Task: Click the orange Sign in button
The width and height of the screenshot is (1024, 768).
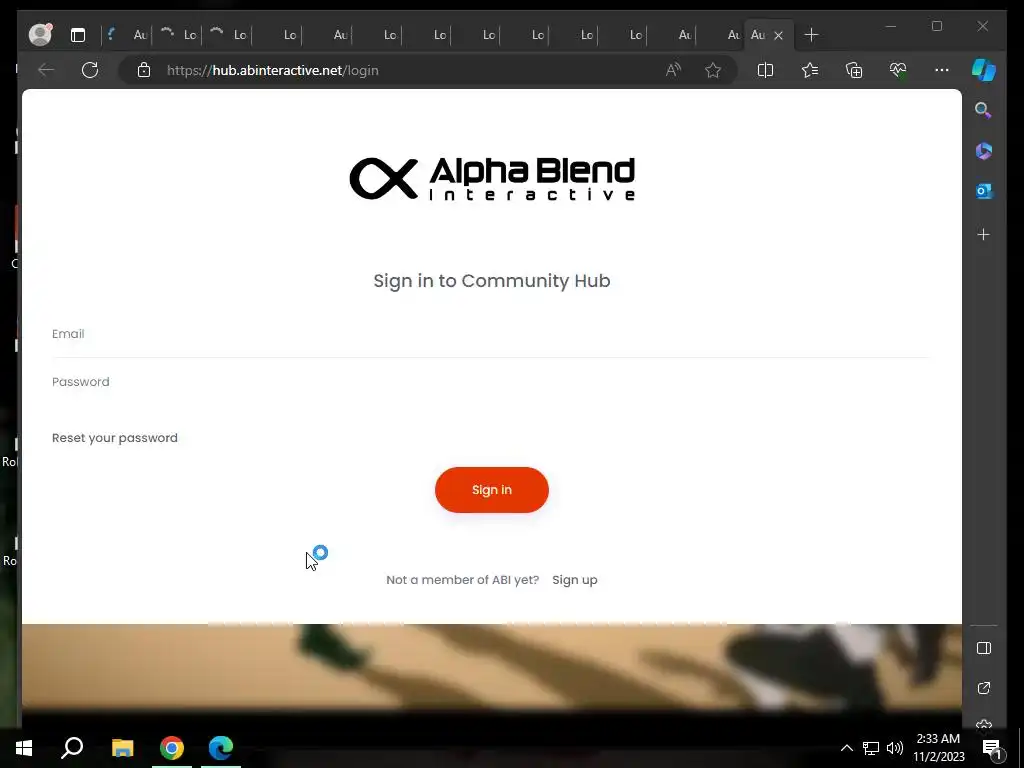Action: (492, 490)
